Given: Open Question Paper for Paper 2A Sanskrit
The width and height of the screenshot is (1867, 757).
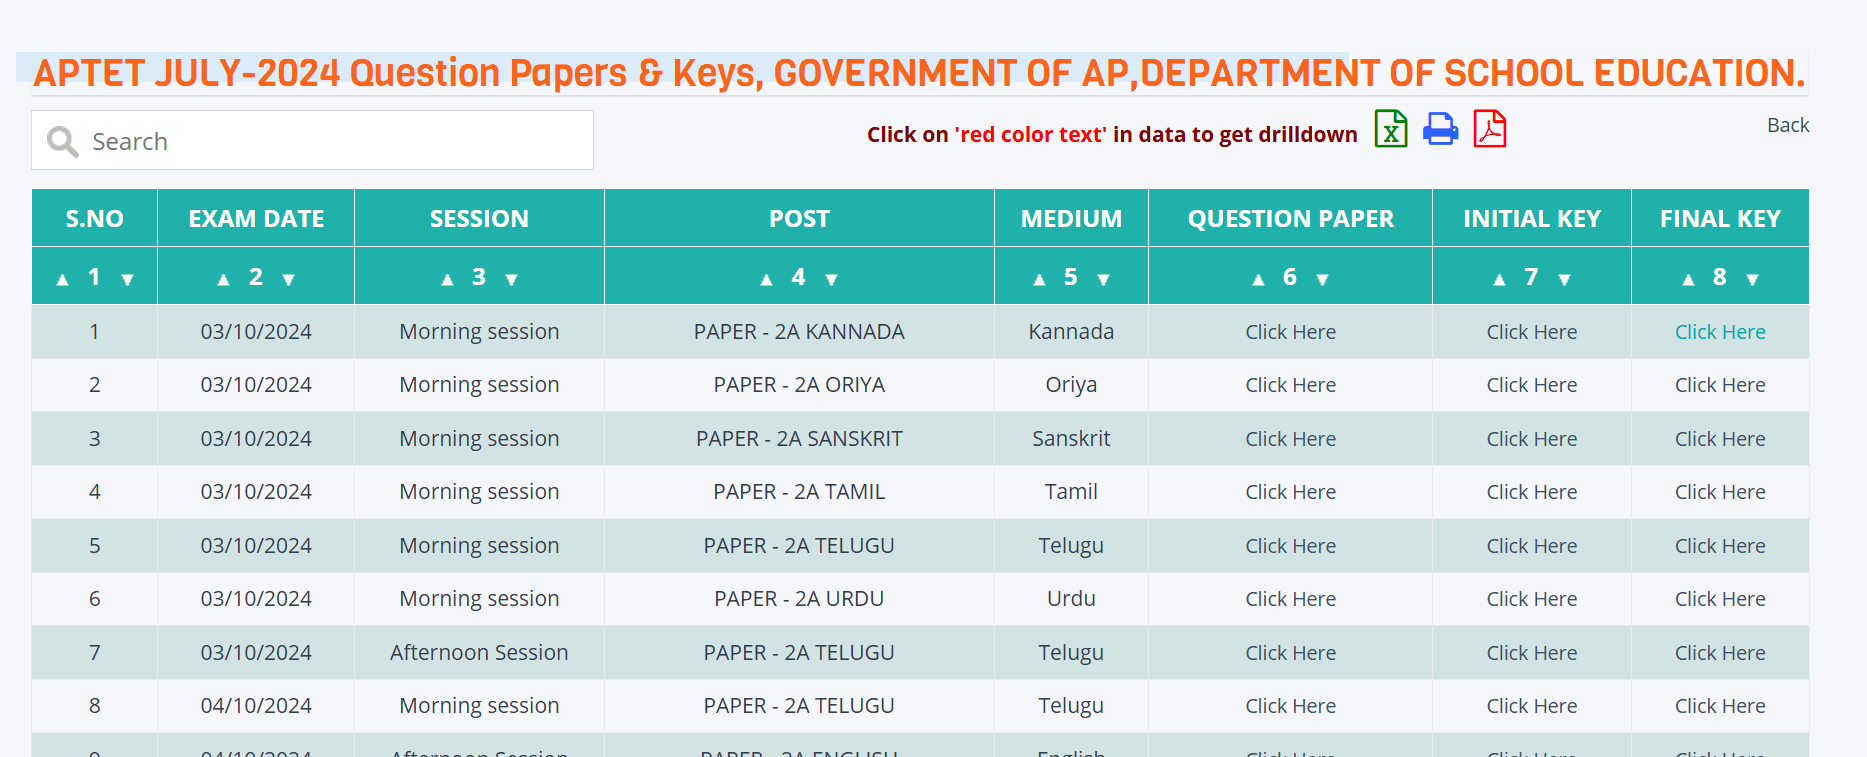Looking at the screenshot, I should click(x=1290, y=439).
